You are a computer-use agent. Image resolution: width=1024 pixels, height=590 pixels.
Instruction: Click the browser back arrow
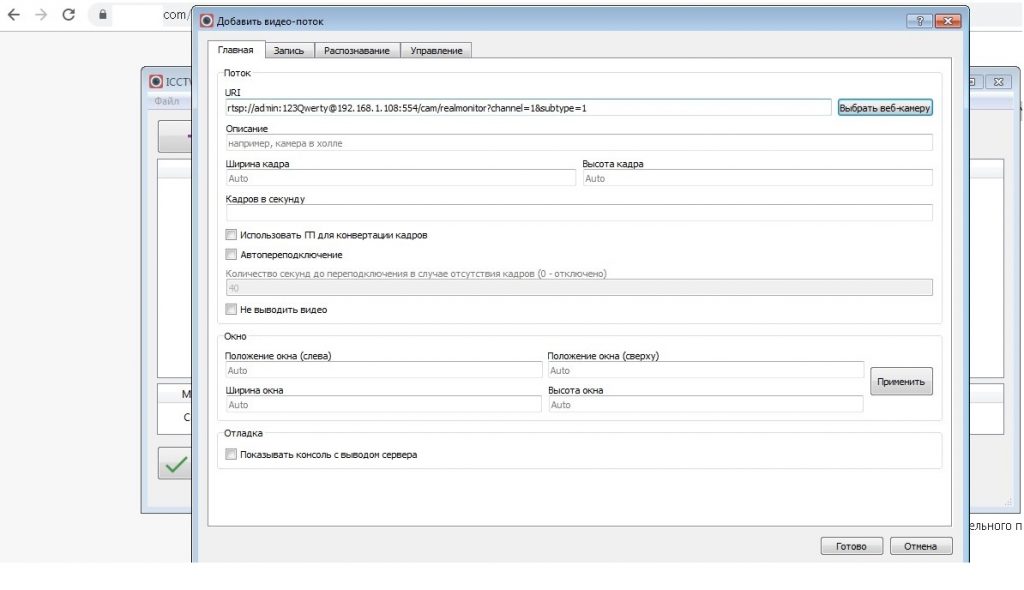tap(14, 15)
